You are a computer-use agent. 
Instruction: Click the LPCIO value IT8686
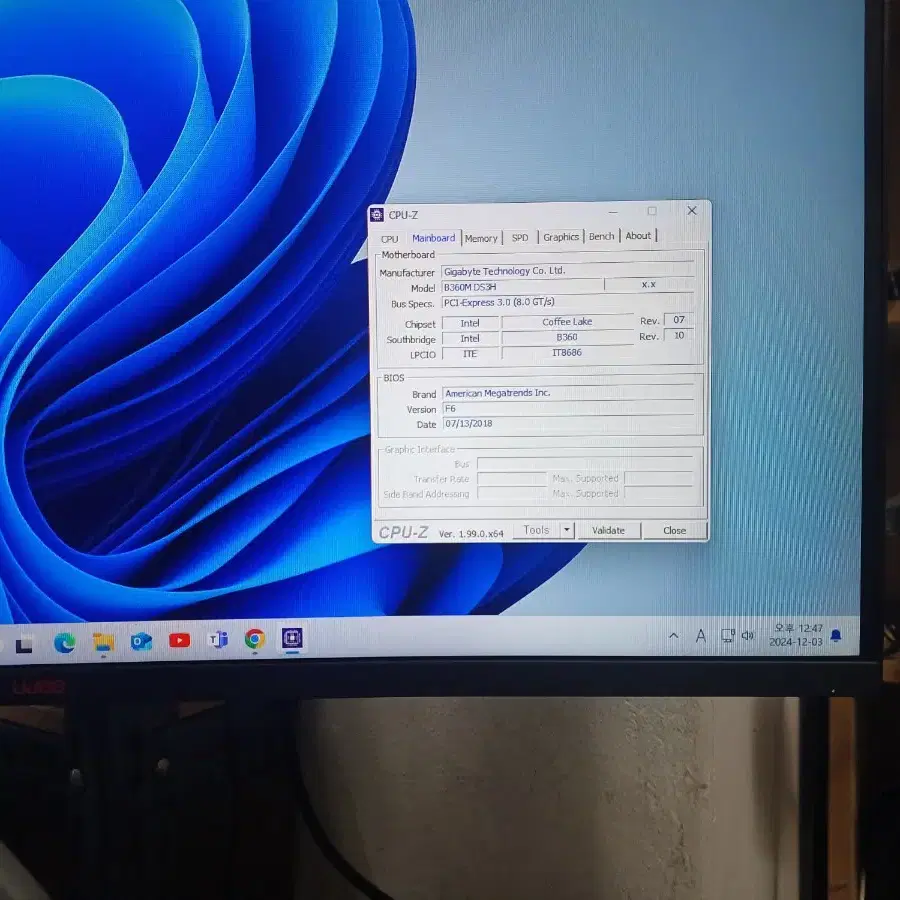[x=567, y=352]
